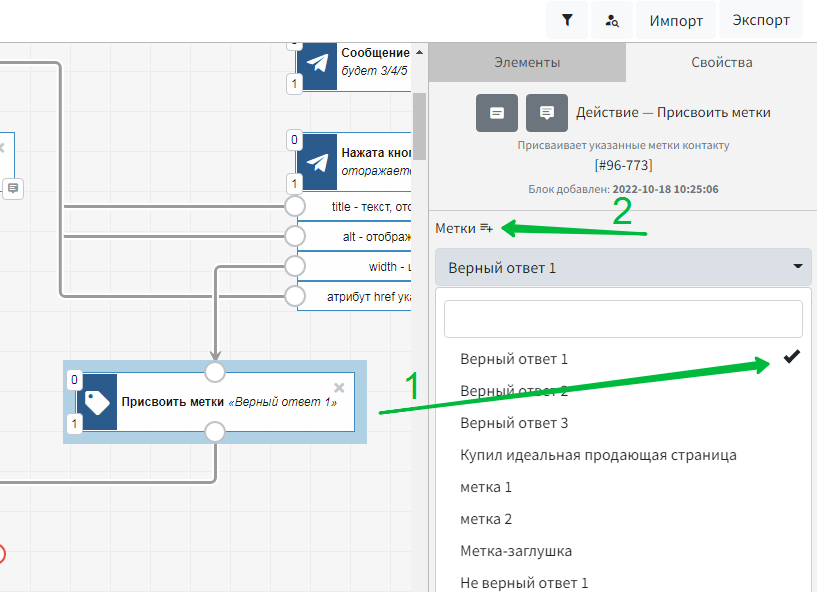
Task: Click paper plane icon on Сообщение block
Action: coord(317,64)
